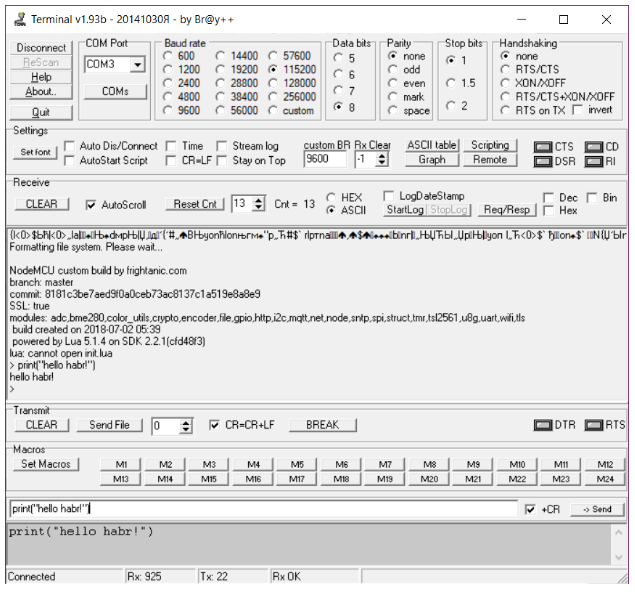The image size is (635, 596).
Task: Click the RI indicator LED
Action: [x=594, y=162]
